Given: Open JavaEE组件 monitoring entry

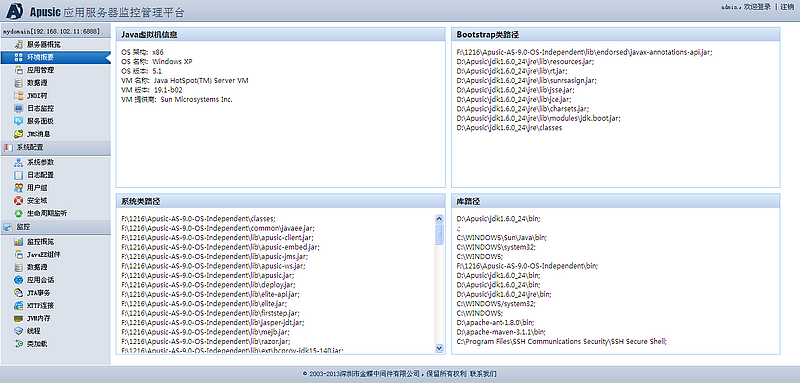Looking at the screenshot, I should (x=43, y=254).
